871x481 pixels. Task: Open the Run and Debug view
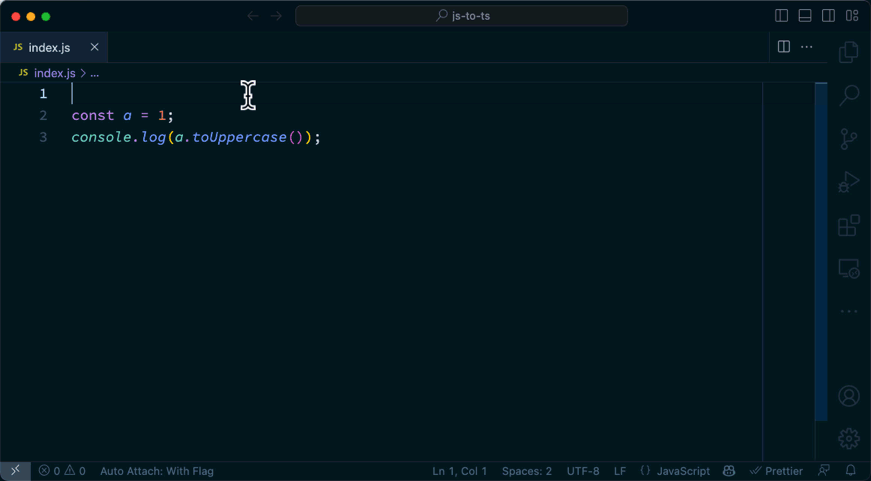(849, 182)
